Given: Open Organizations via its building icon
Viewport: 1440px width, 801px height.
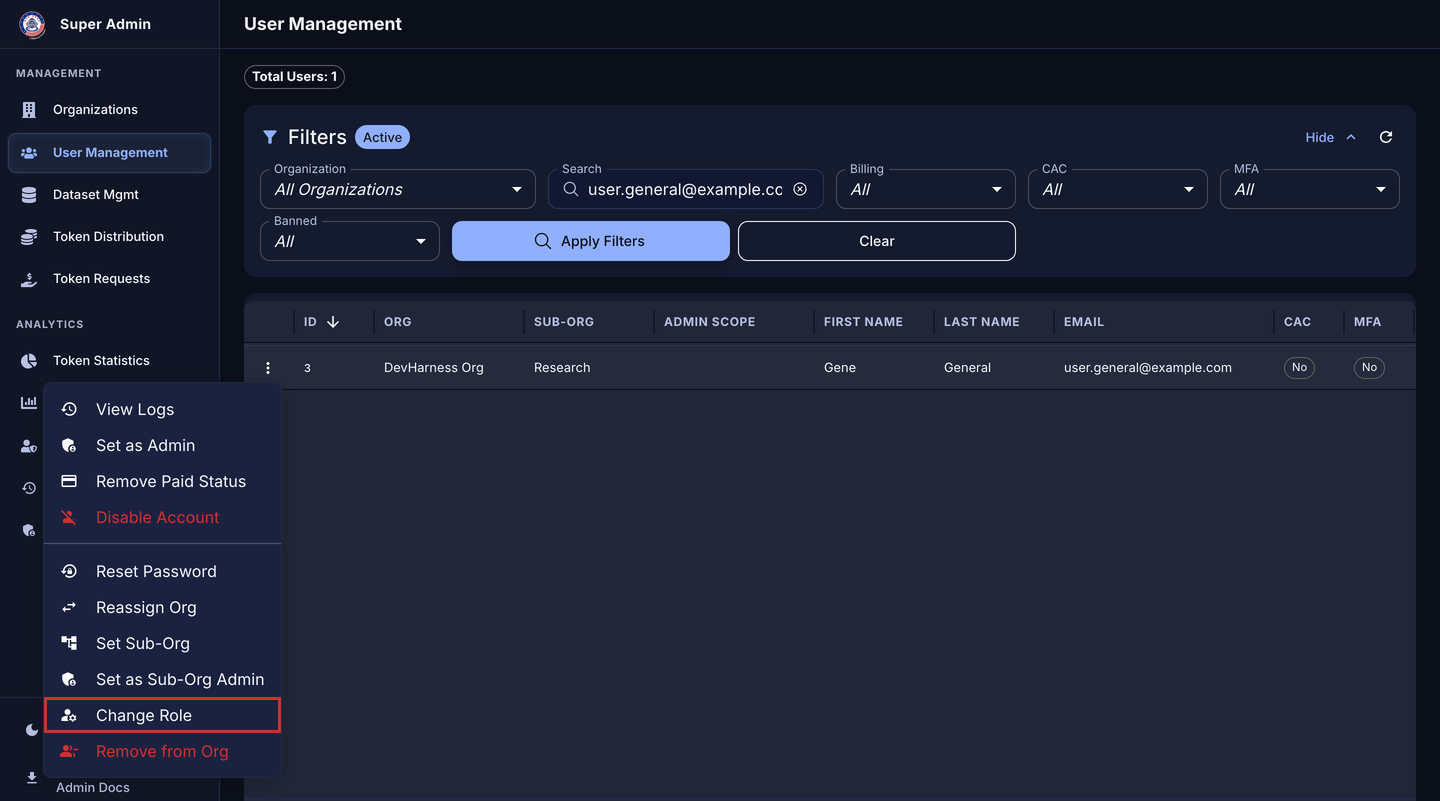Looking at the screenshot, I should 29,110.
